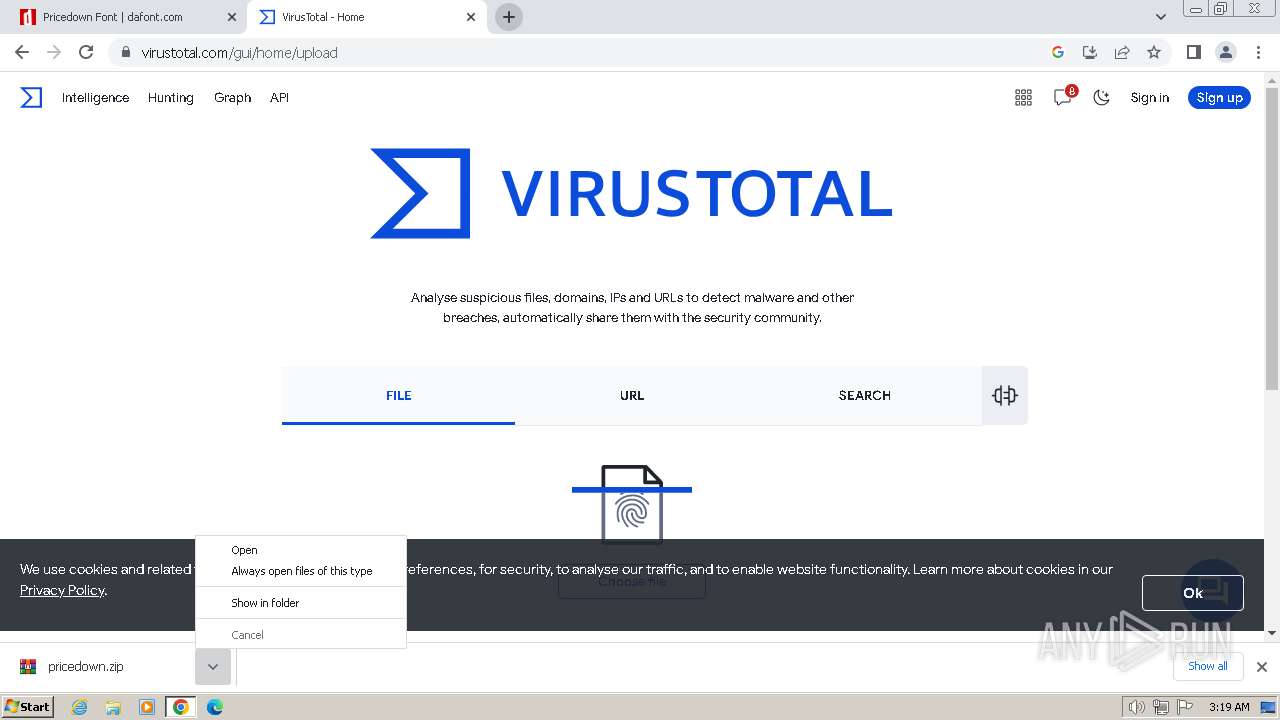This screenshot has width=1280, height=720.
Task: Open notifications speech bubble icon
Action: (x=1063, y=97)
